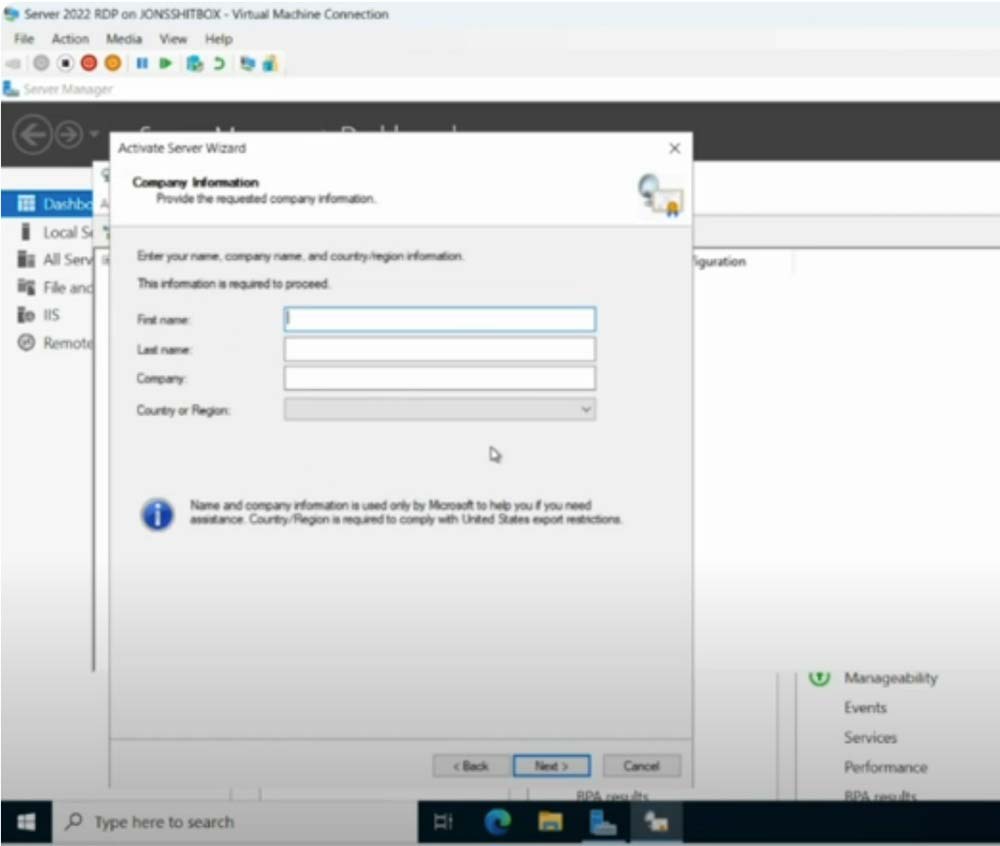Click into the Company text field
The image size is (1000, 846).
[x=439, y=379]
